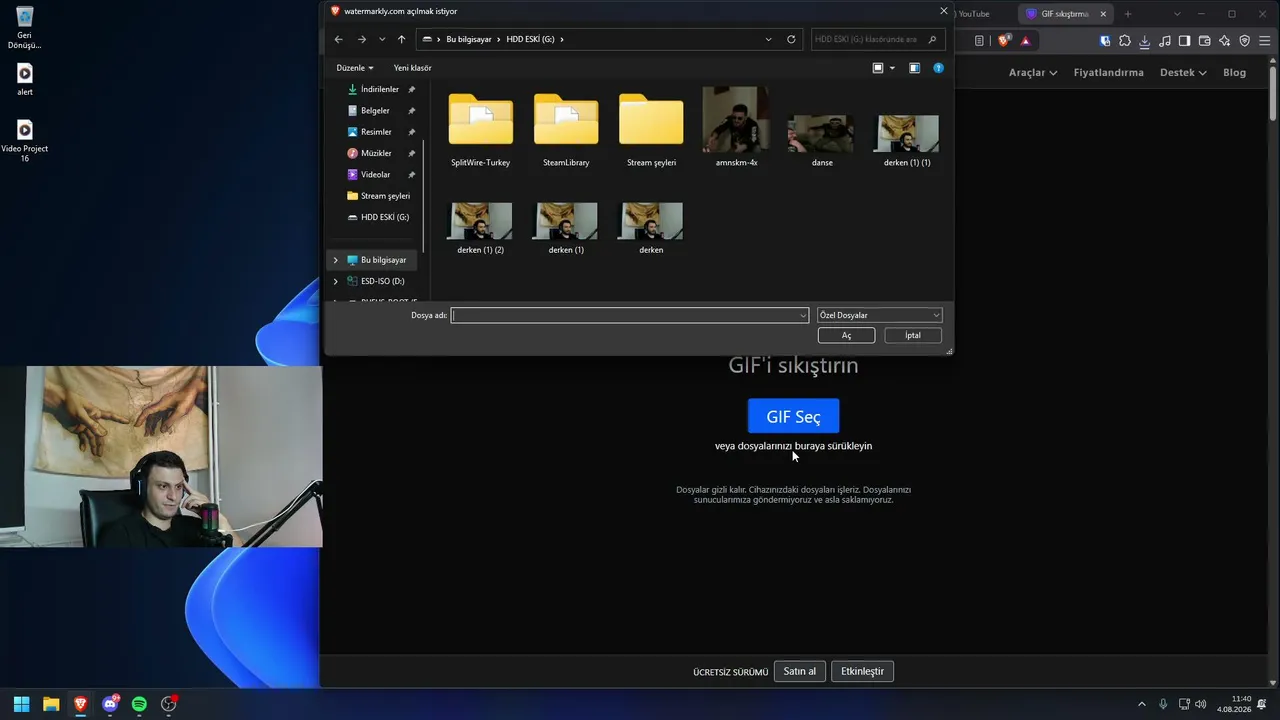
Task: Open the view options dropdown arrow
Action: coord(892,68)
